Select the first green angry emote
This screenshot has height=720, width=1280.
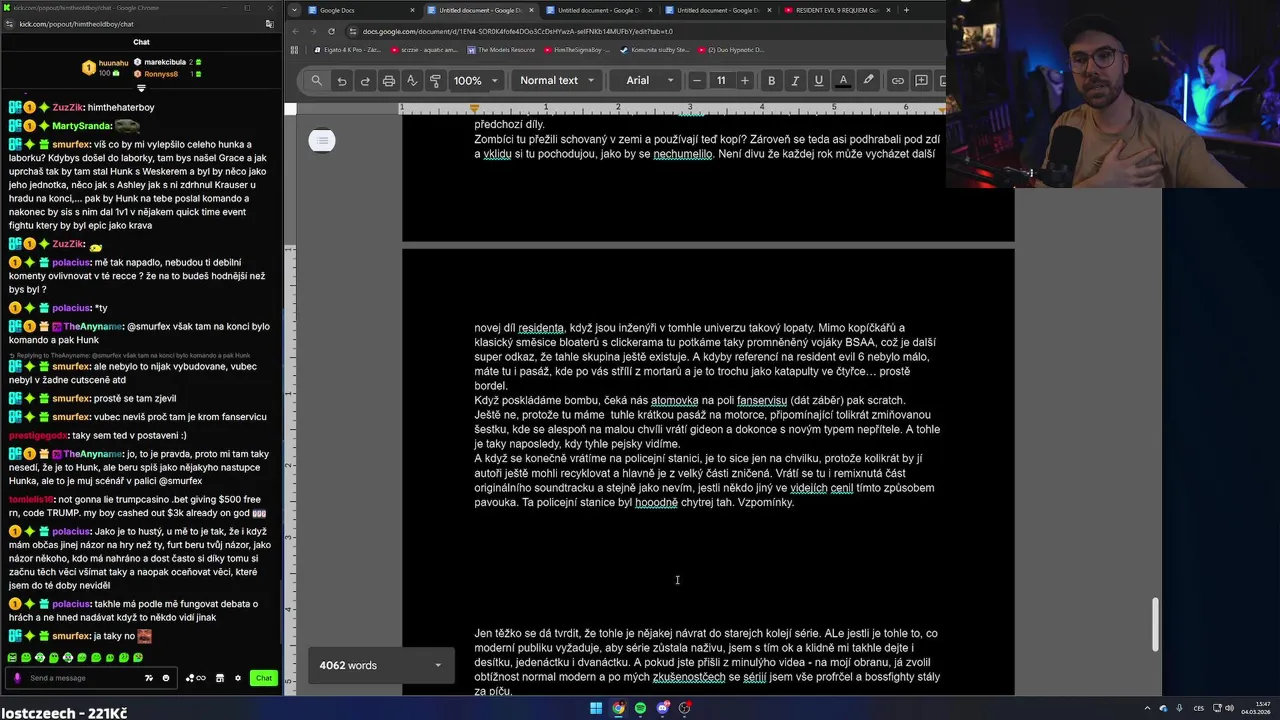point(12,658)
